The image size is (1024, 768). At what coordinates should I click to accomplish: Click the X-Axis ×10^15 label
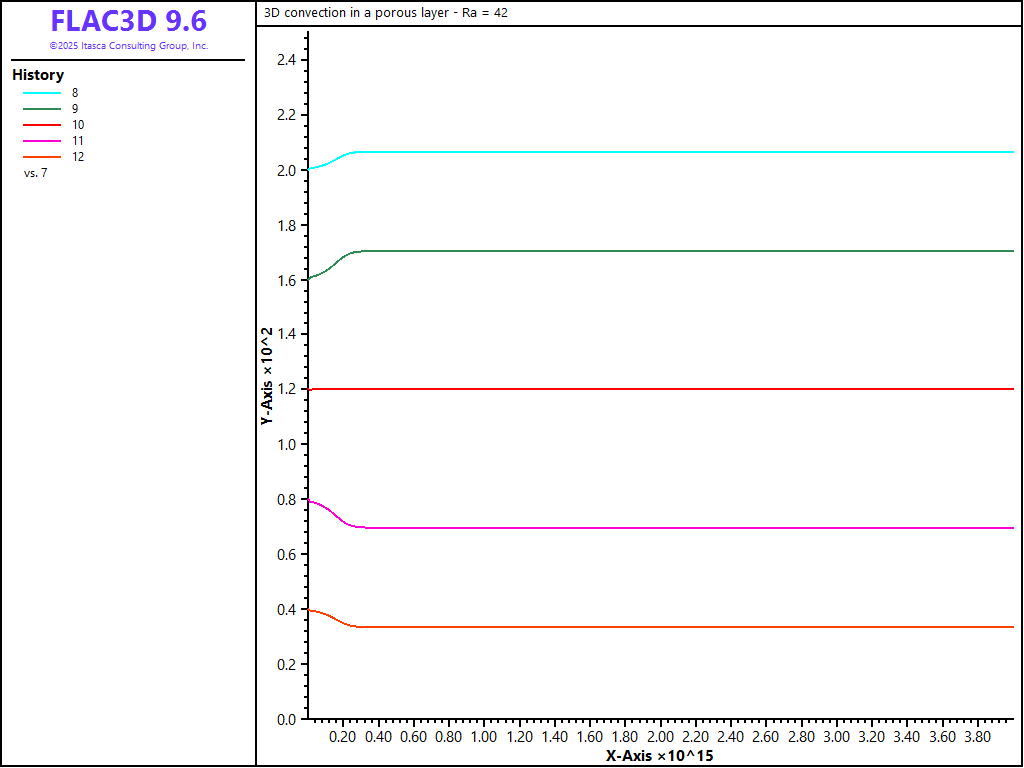click(x=659, y=756)
